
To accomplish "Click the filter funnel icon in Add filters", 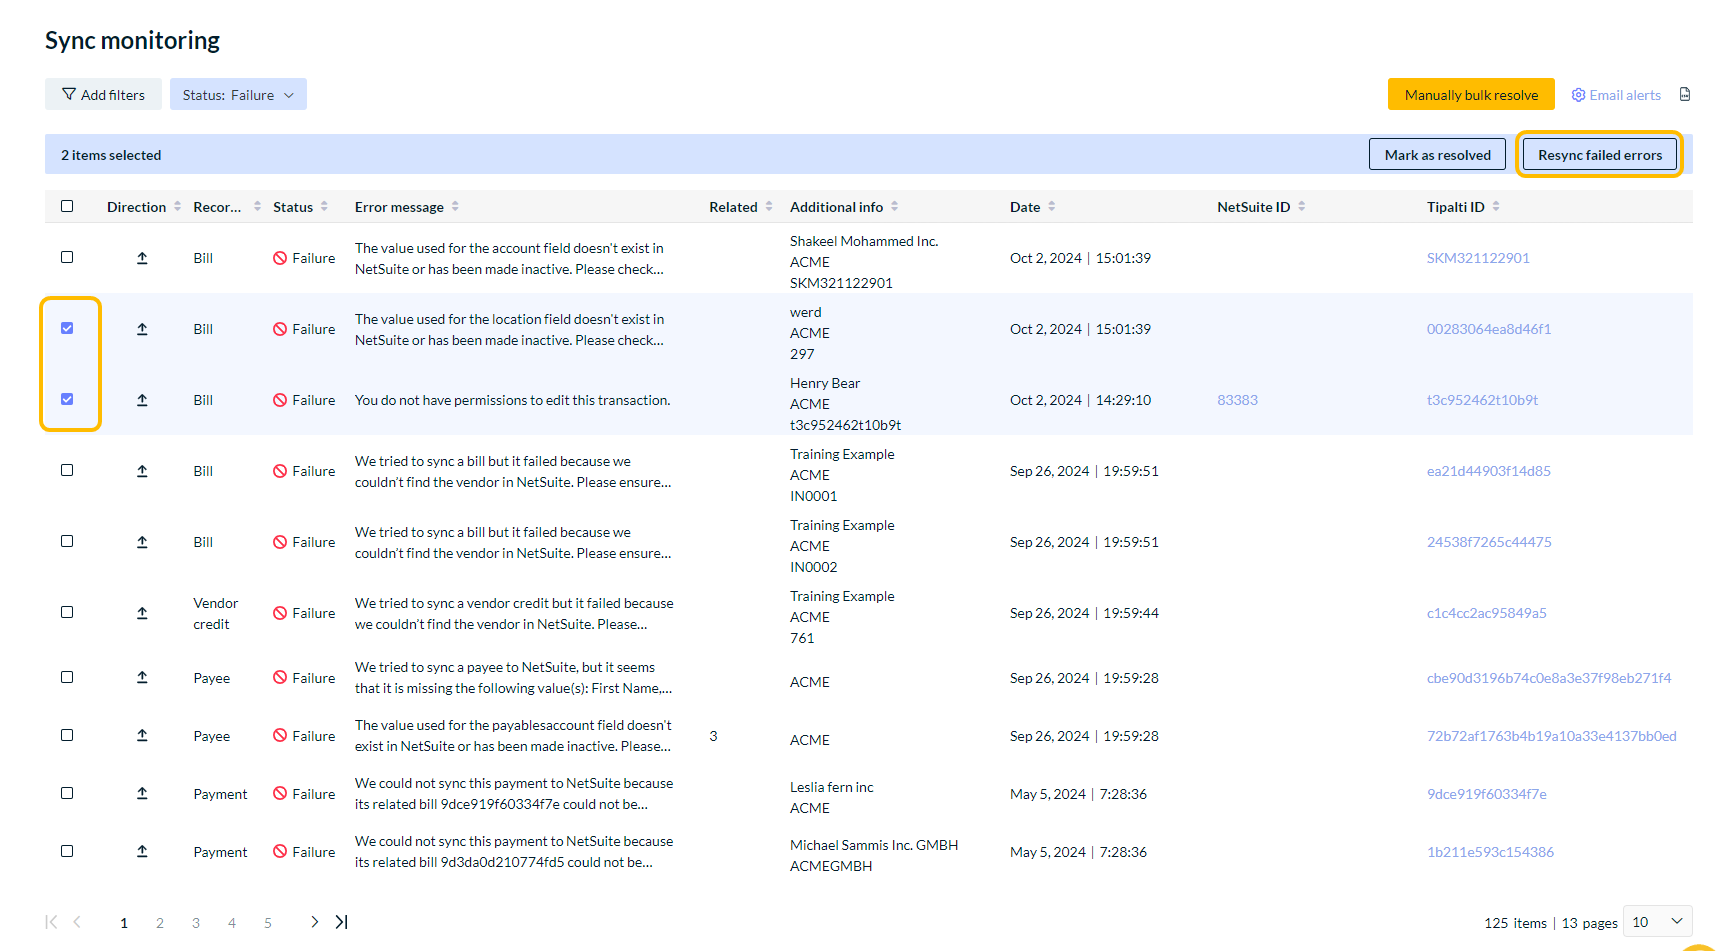I will click(x=68, y=93).
